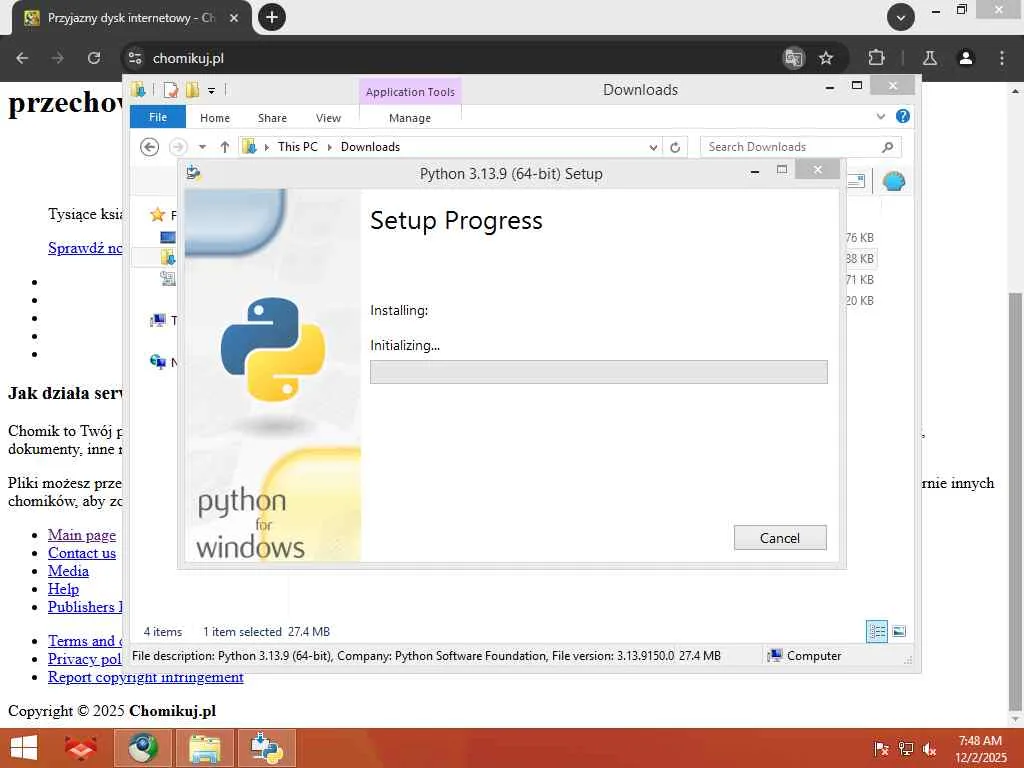The height and width of the screenshot is (768, 1024).
Task: Select the Downloads folder icon in navigation pane
Action: (x=168, y=257)
